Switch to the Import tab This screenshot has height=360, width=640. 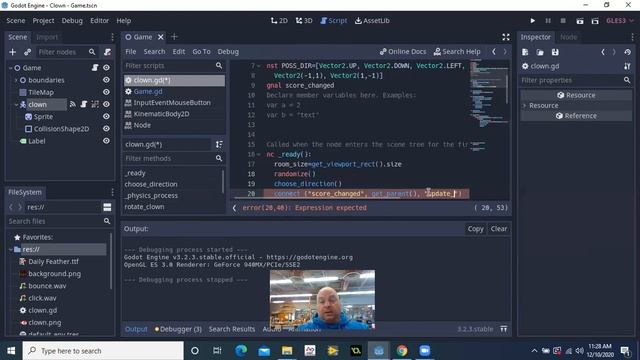click(x=47, y=37)
